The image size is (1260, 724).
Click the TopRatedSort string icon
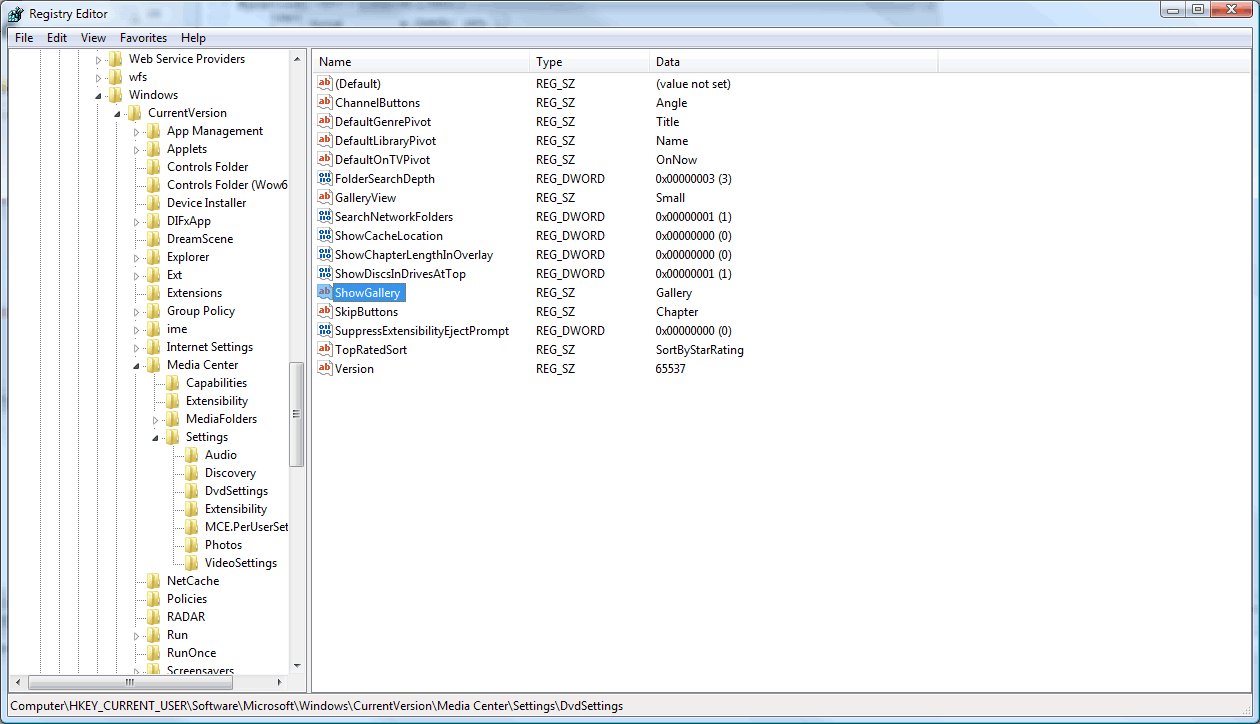click(x=324, y=350)
